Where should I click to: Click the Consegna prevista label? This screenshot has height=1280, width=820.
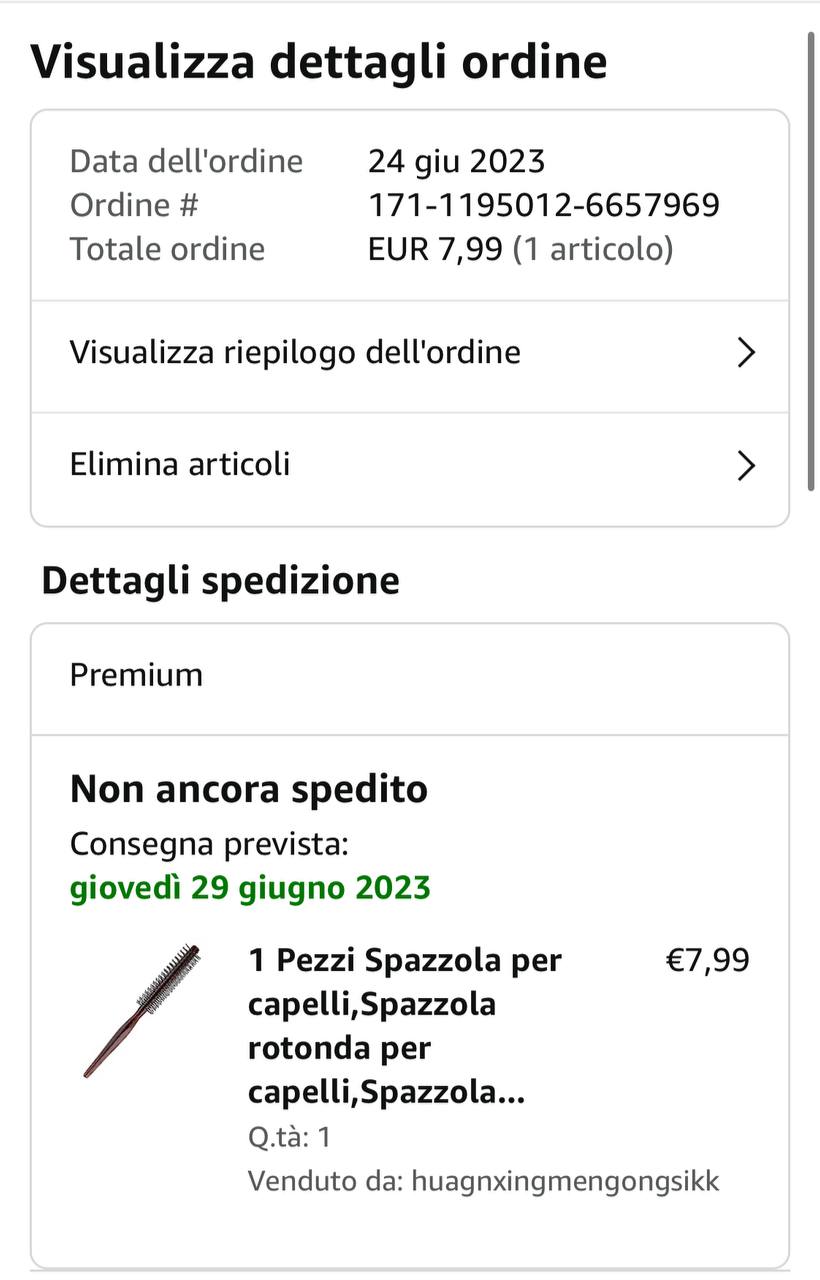click(209, 845)
